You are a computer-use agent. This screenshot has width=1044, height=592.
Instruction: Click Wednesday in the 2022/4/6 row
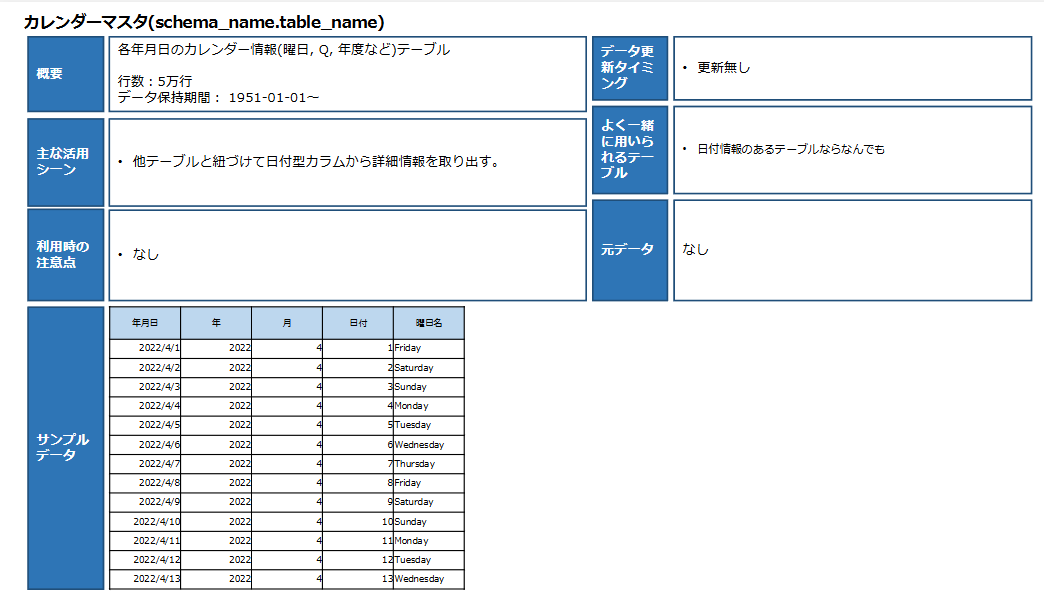429,445
